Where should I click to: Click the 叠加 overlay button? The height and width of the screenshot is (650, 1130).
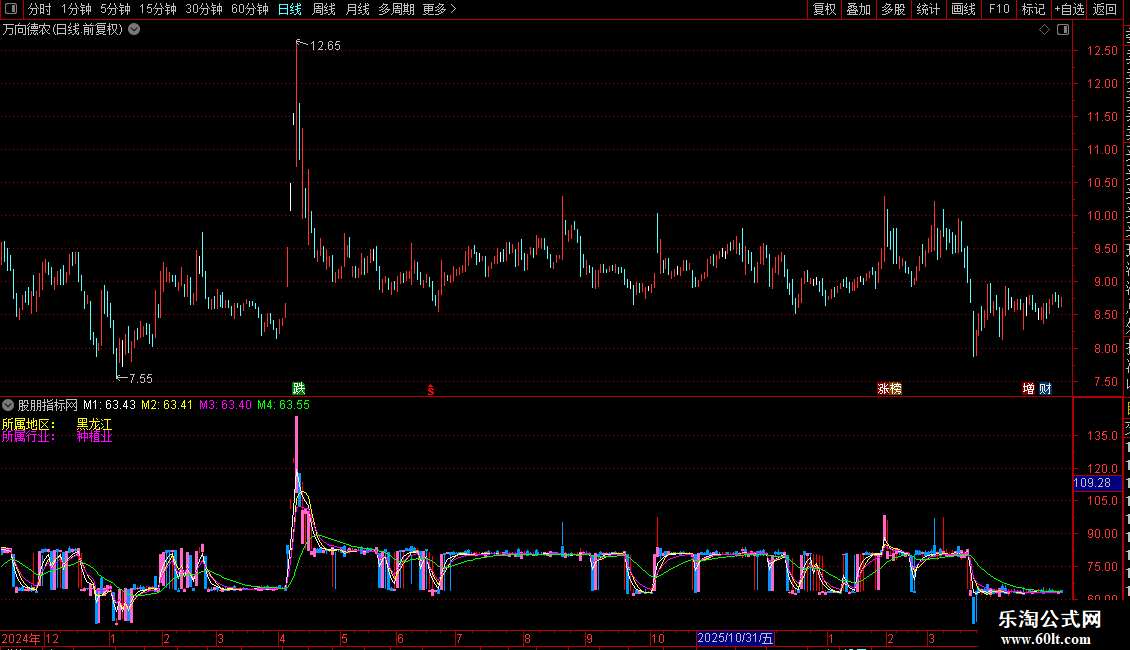pos(859,9)
